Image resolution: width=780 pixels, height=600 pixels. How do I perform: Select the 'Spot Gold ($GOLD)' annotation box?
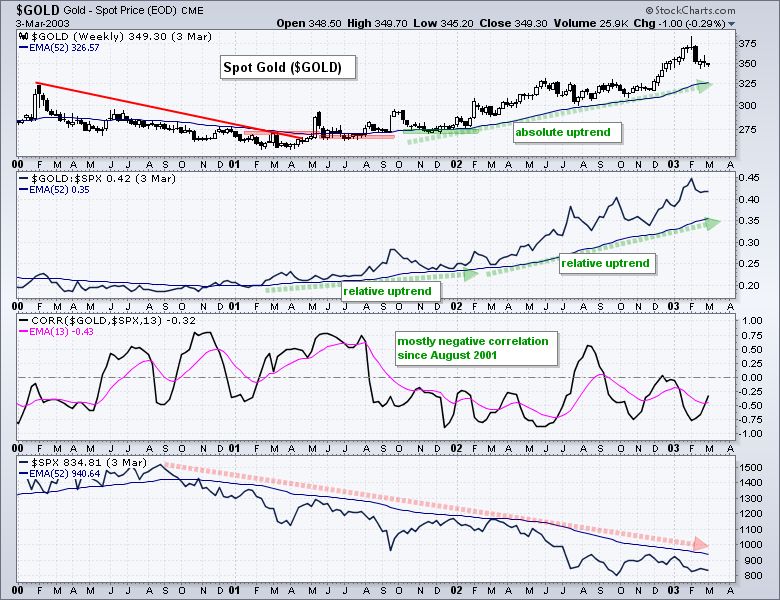288,67
